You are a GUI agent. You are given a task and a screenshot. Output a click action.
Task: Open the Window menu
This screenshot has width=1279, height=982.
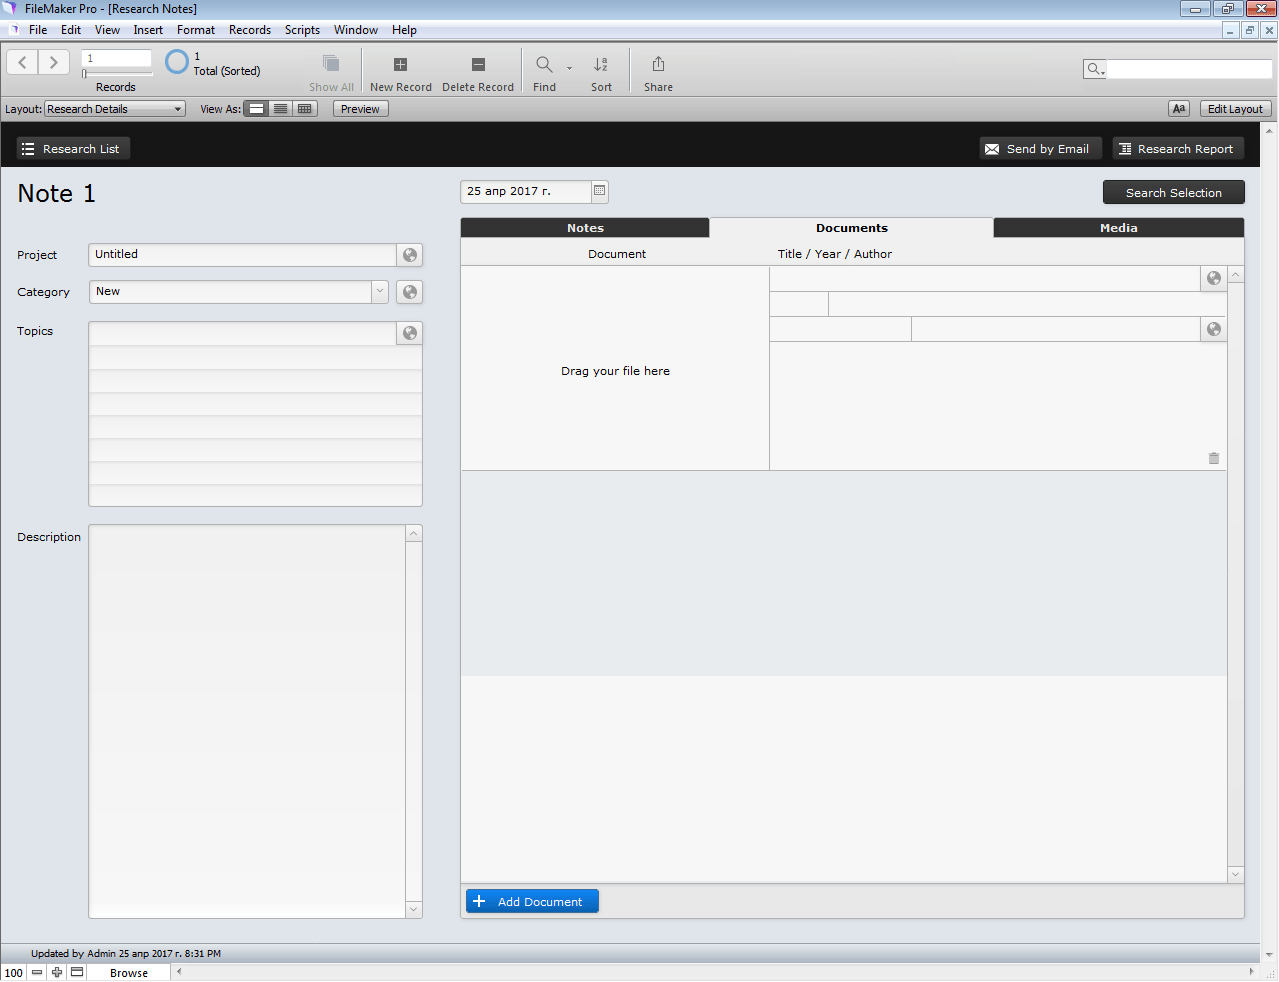356,30
